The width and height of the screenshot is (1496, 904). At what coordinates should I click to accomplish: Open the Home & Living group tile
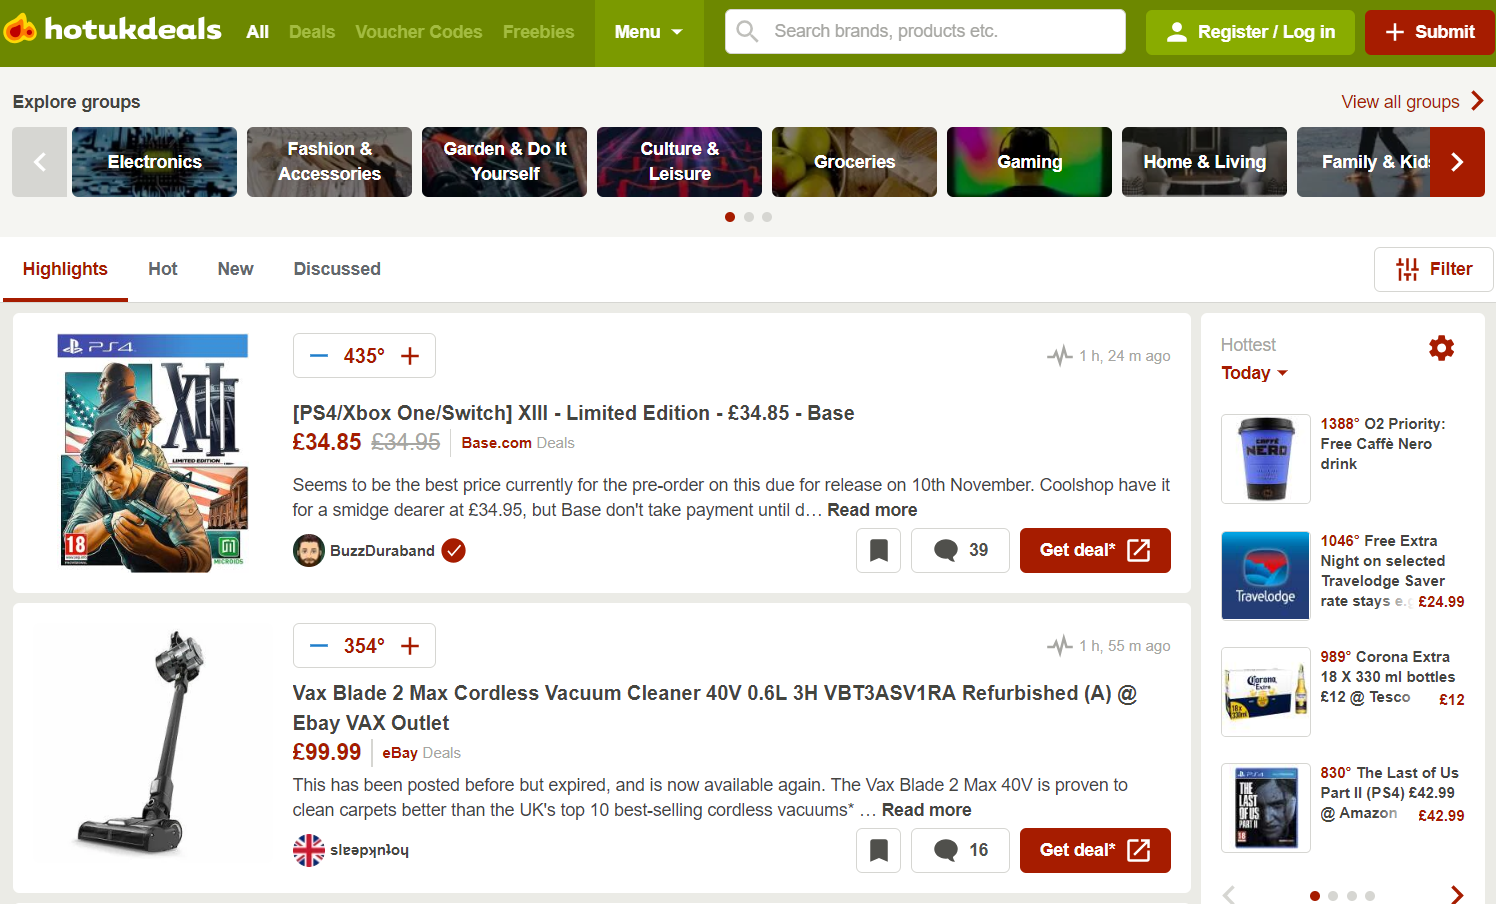(x=1204, y=162)
